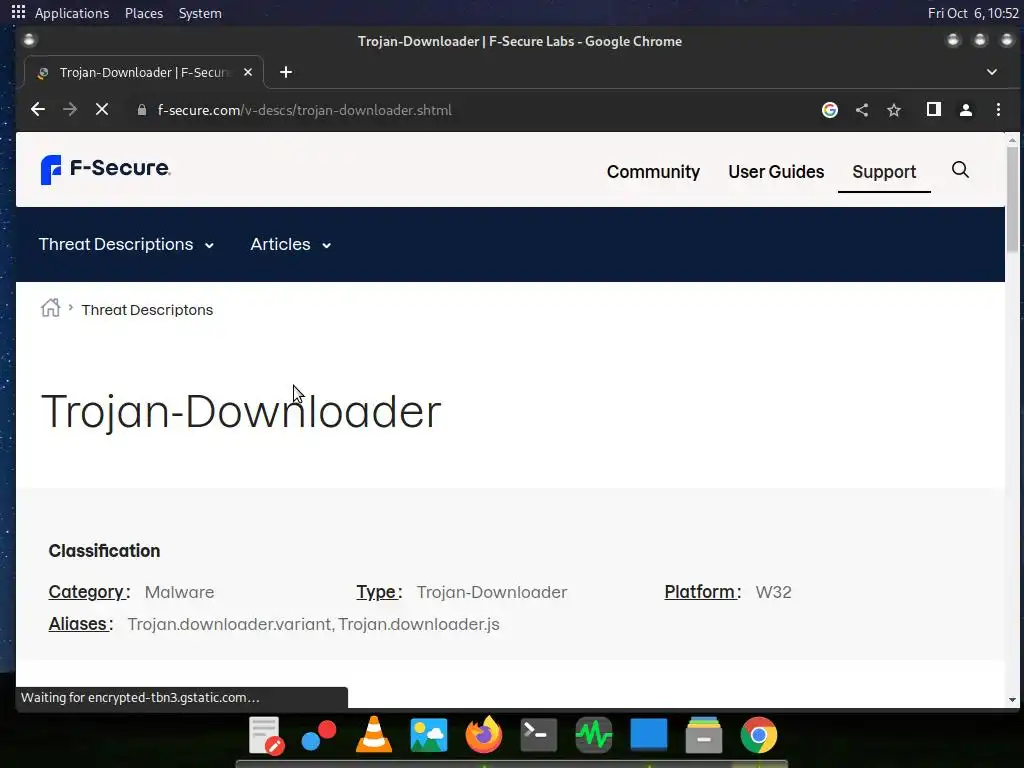Open the tab search dropdown arrow
Image resolution: width=1024 pixels, height=768 pixels.
pos(992,72)
